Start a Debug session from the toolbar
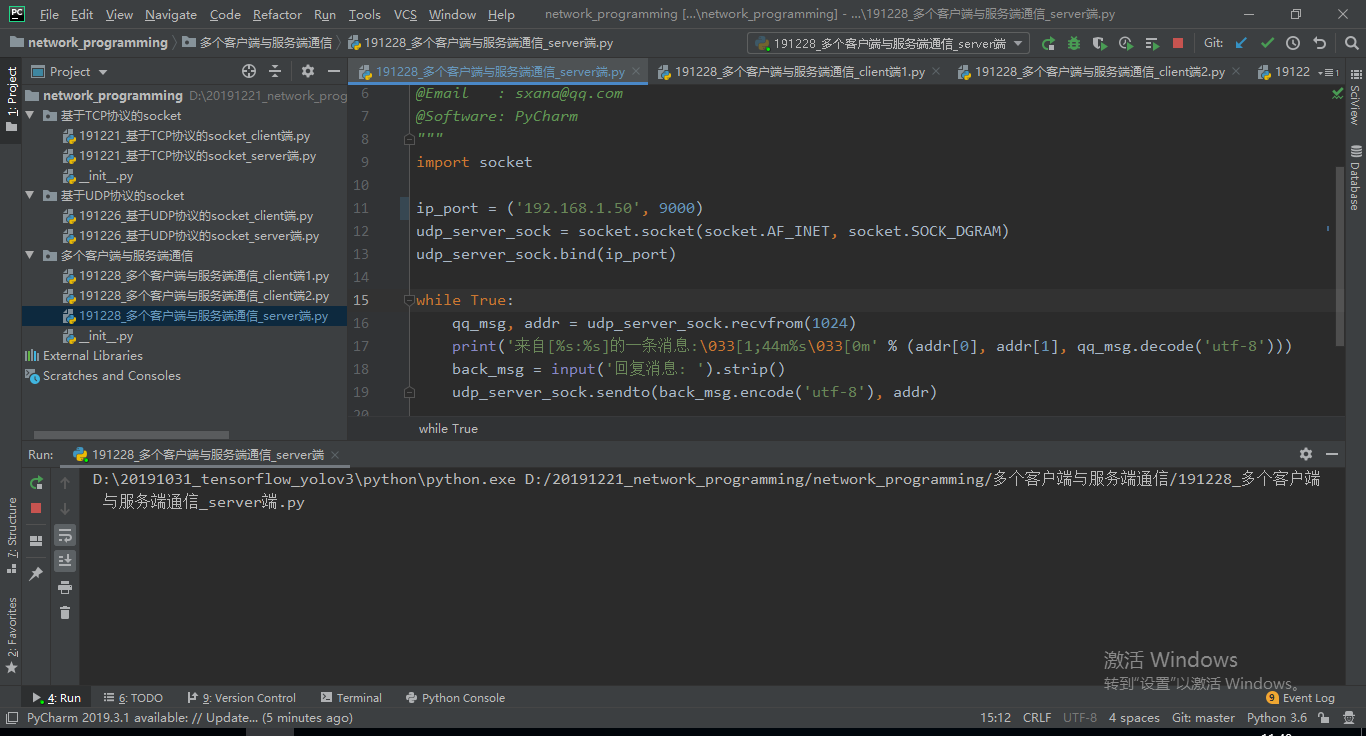This screenshot has width=1366, height=736. coord(1073,42)
